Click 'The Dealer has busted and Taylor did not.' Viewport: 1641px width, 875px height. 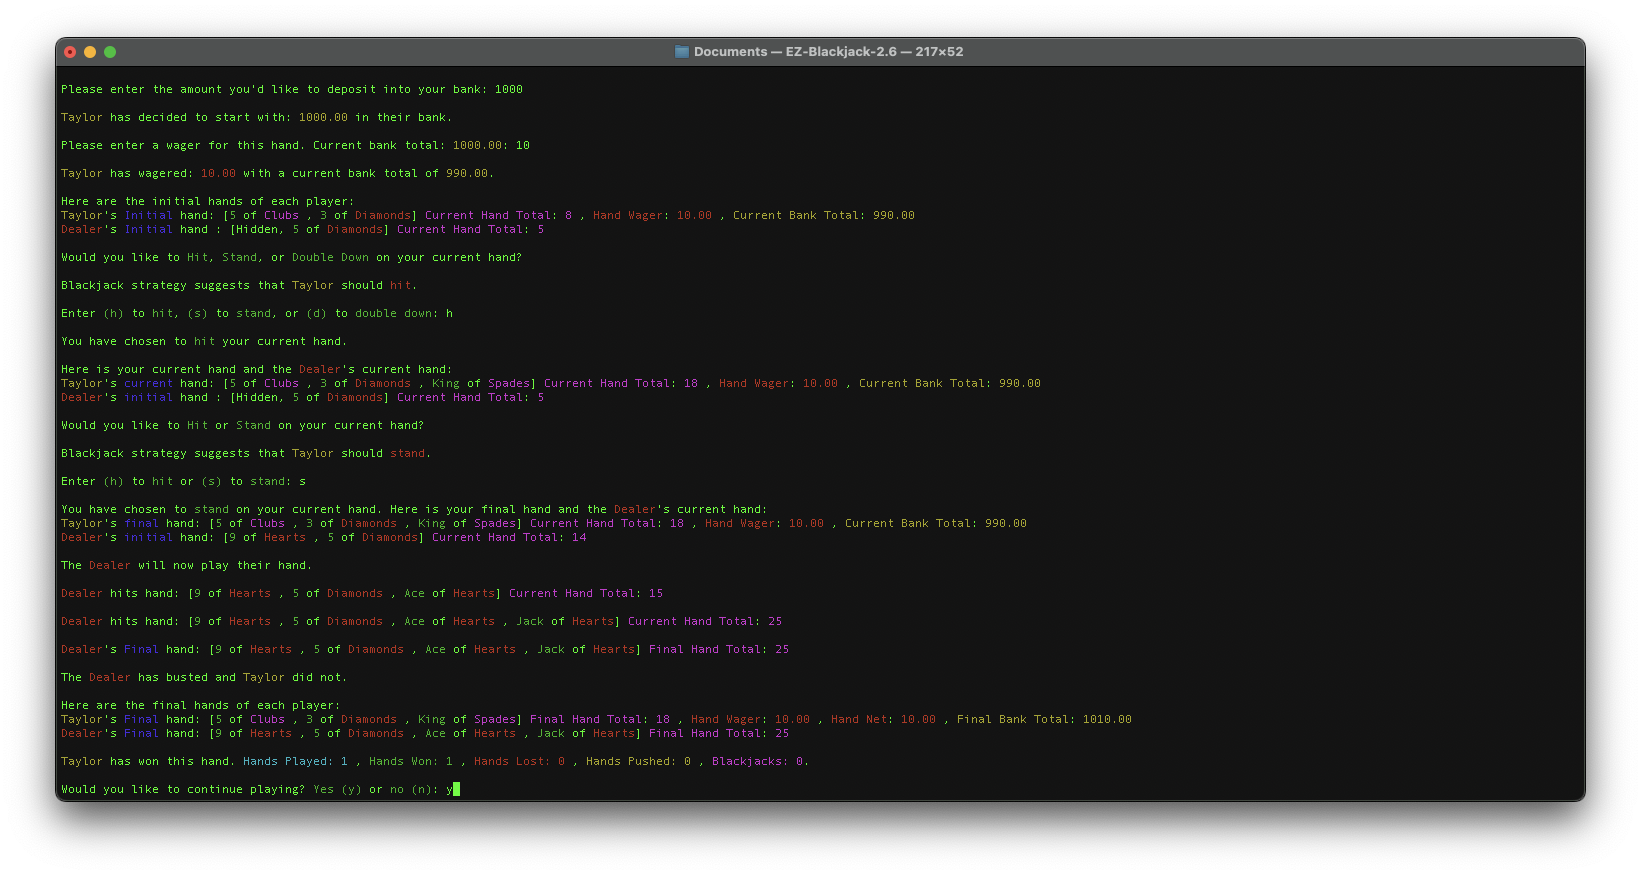(204, 677)
